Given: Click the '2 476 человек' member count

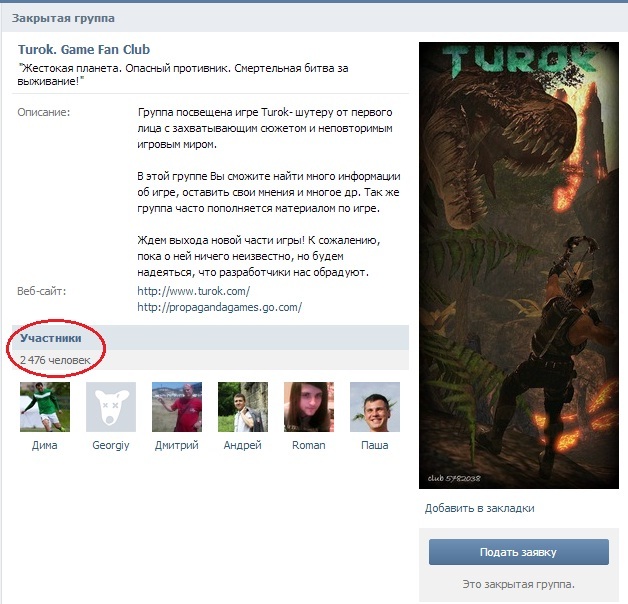Looking at the screenshot, I should point(55,360).
